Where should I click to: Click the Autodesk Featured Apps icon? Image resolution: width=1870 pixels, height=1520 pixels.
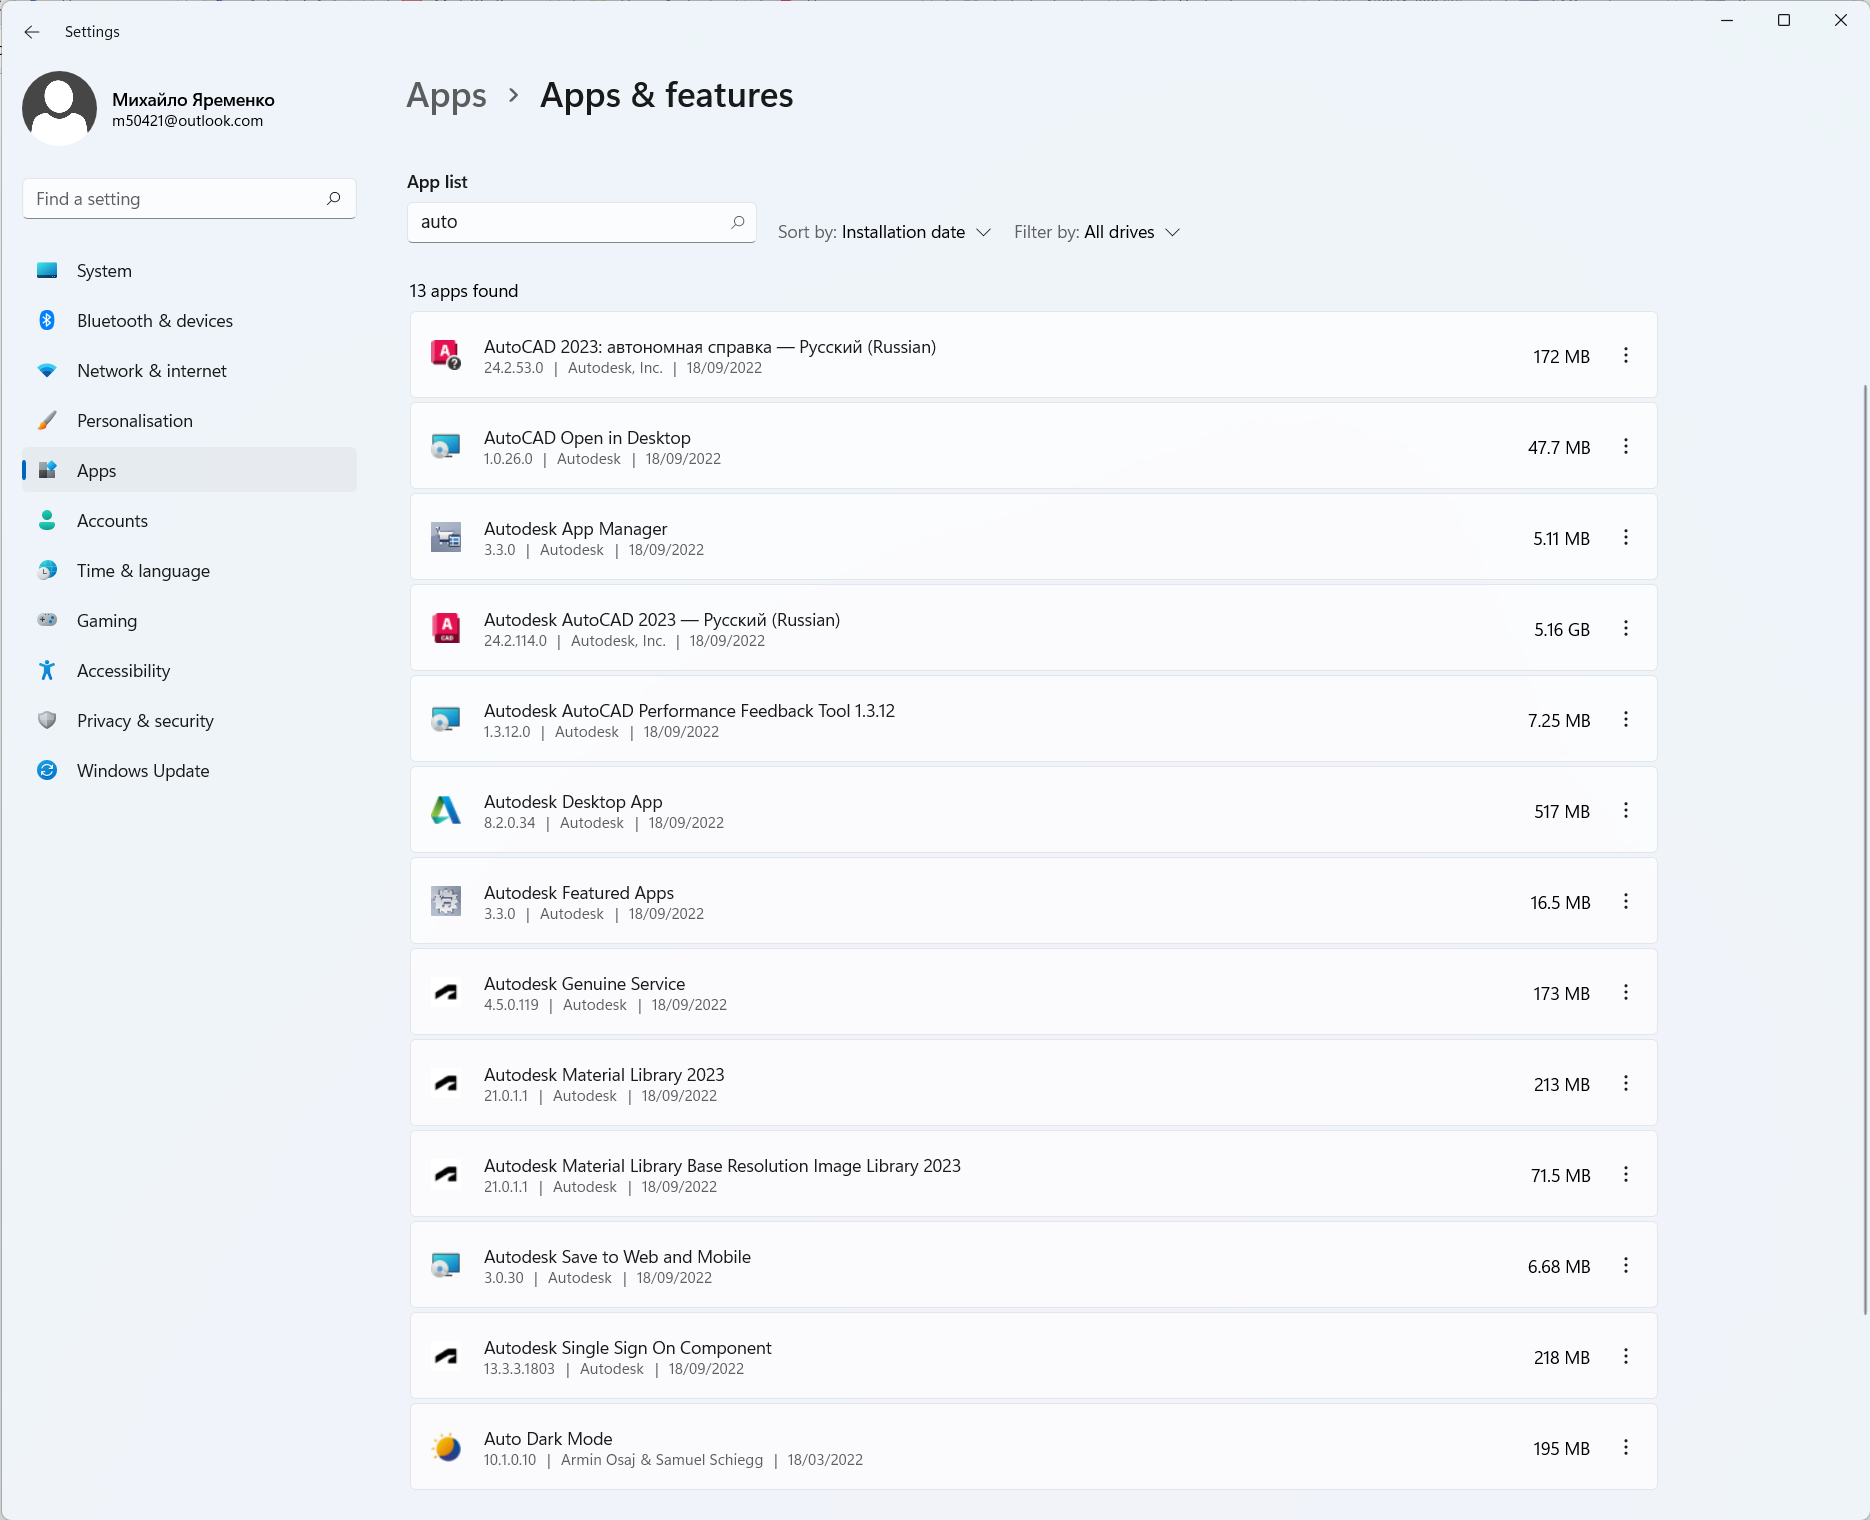point(446,901)
